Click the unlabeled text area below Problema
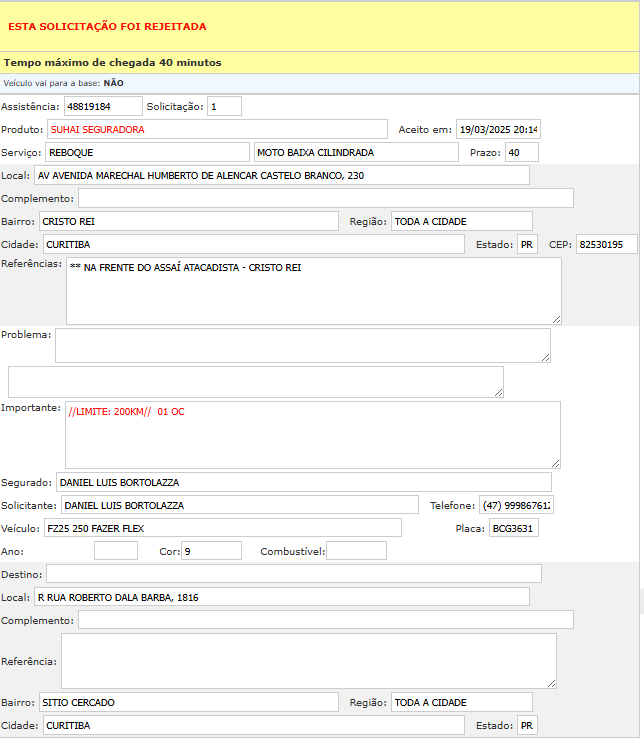 256,382
